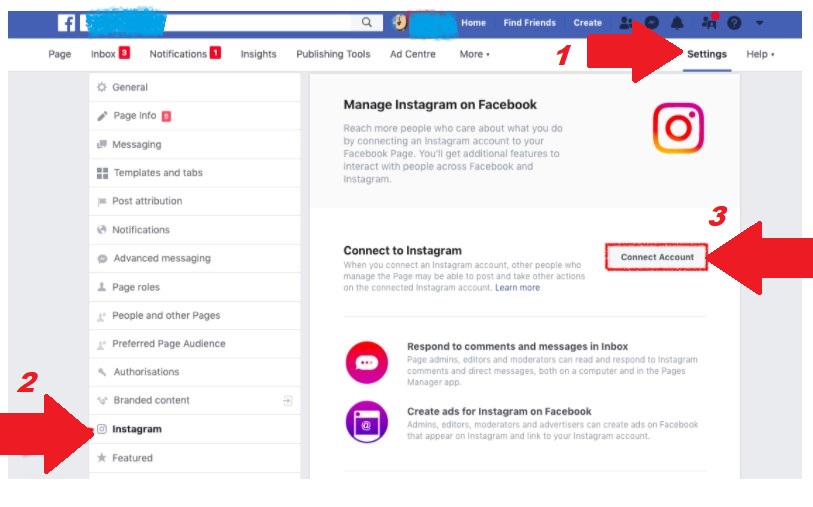Select Preferred Page Audience
Screen dimensions: 813x507
click(x=194, y=343)
